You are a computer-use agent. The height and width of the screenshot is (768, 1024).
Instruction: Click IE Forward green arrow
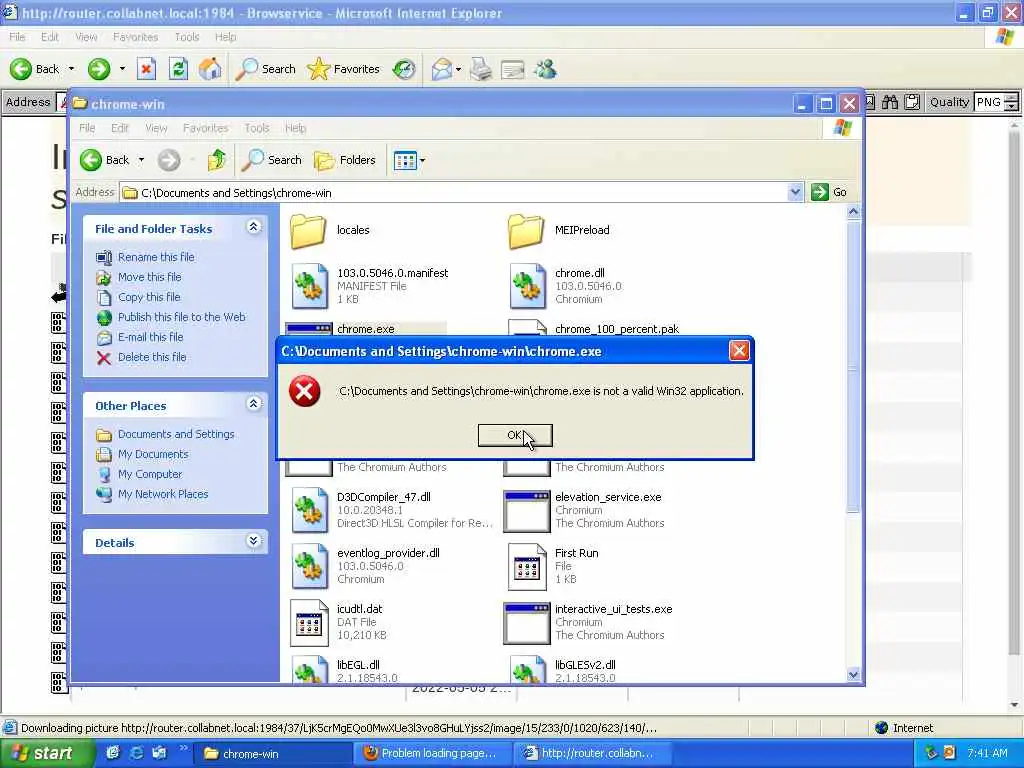[x=99, y=69]
